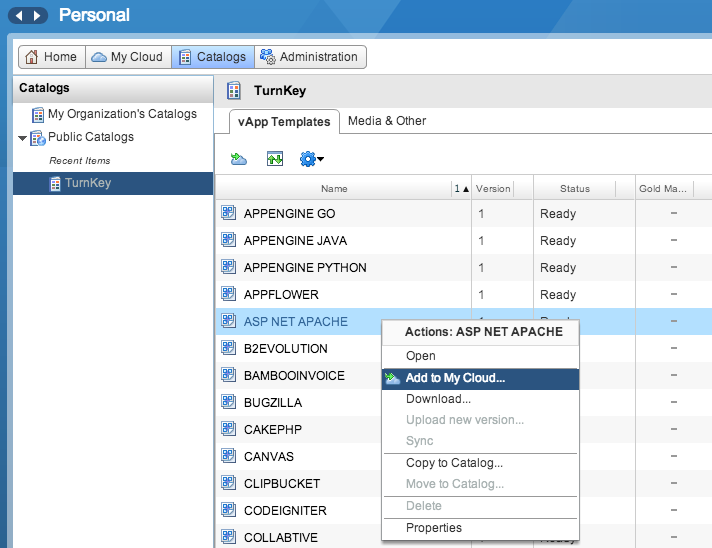
Task: Select the APPFLOWER row name
Action: [x=281, y=295]
